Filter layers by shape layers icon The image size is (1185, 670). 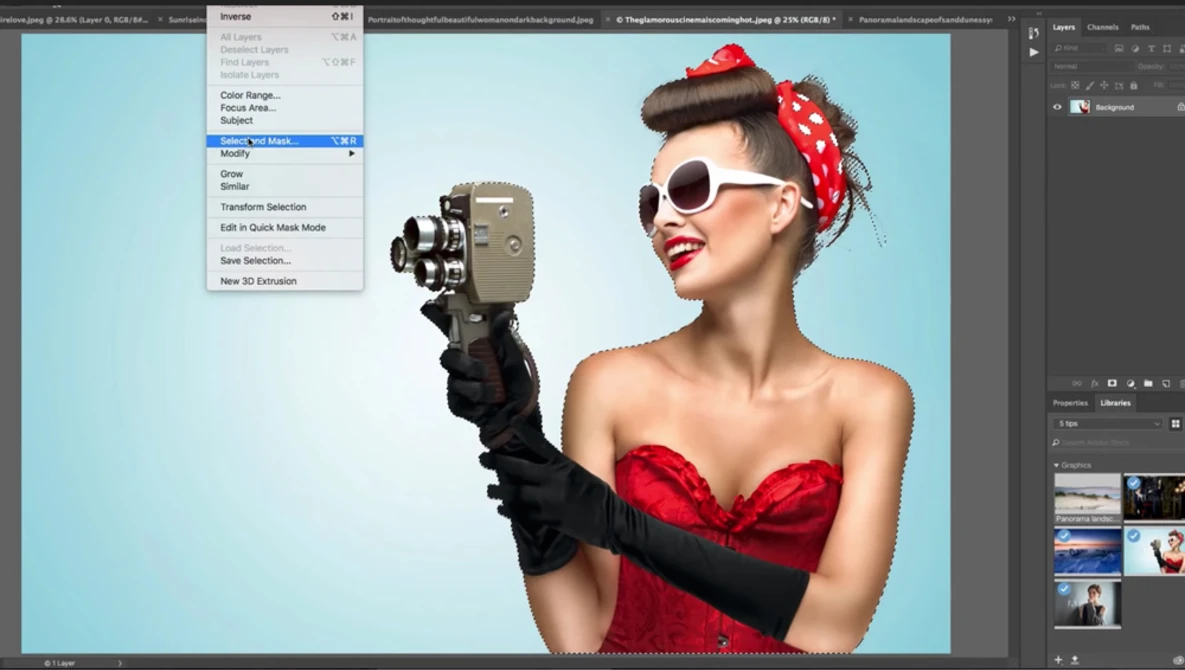point(1167,48)
